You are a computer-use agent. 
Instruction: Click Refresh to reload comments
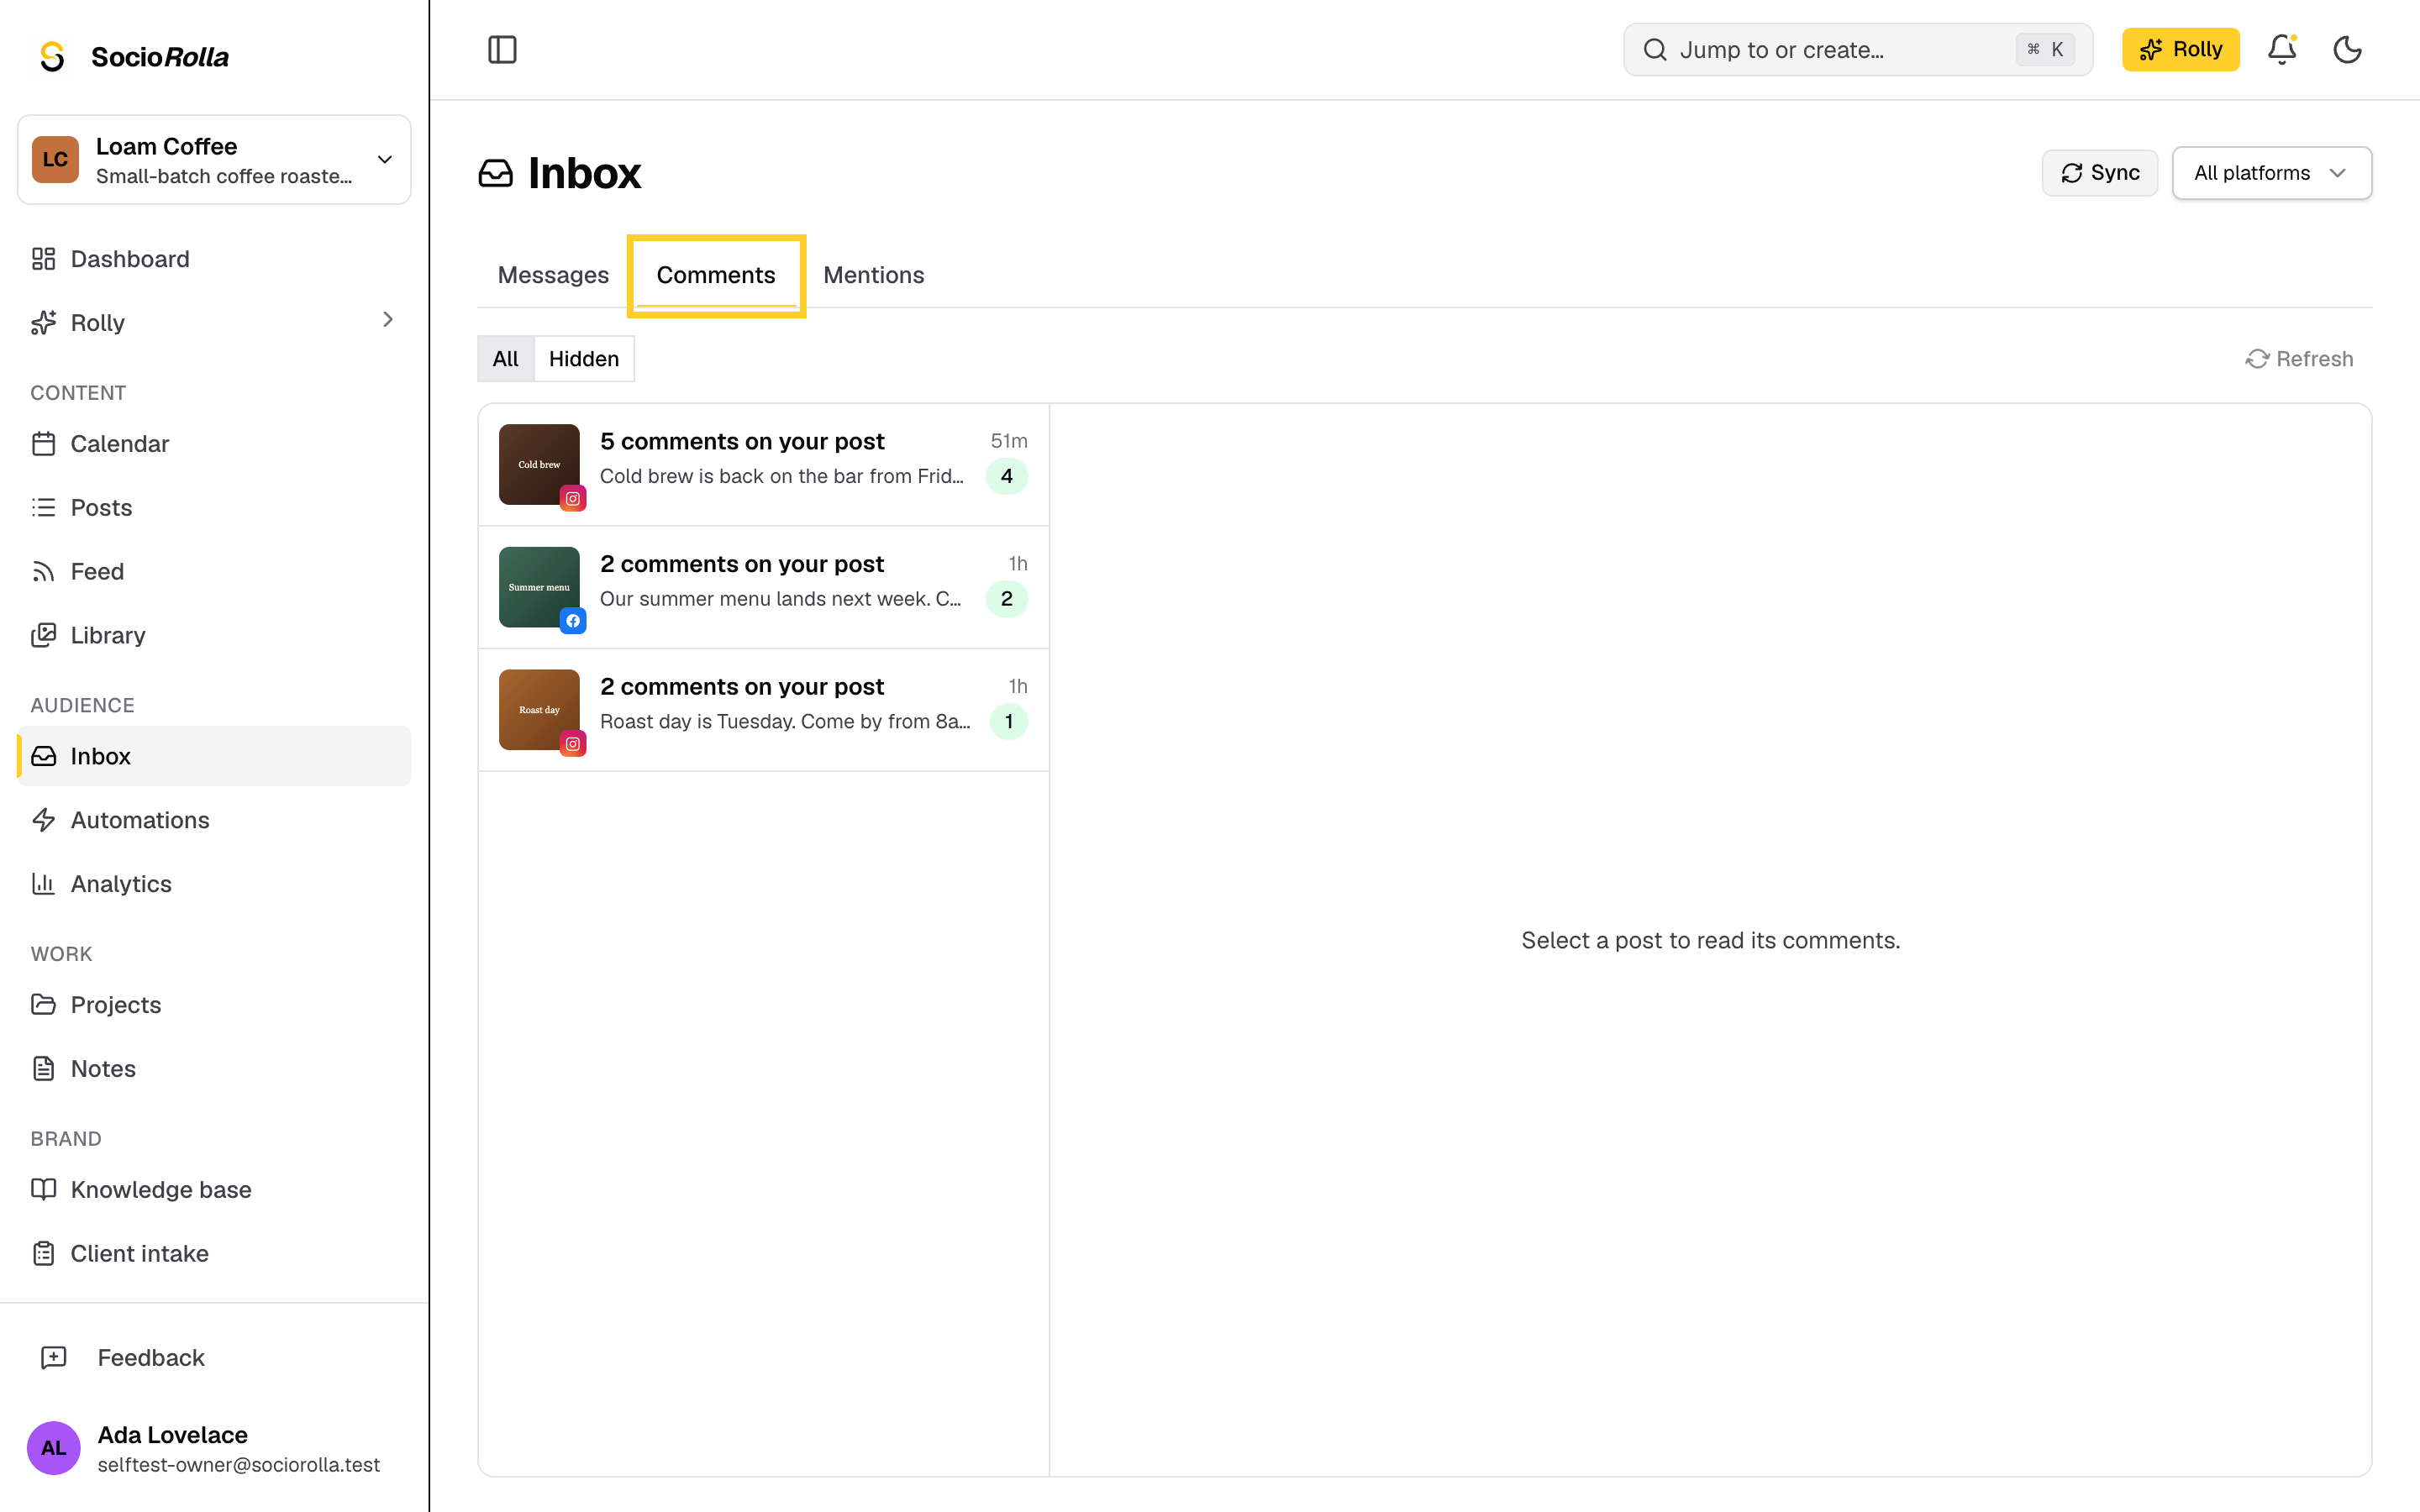click(x=2299, y=359)
